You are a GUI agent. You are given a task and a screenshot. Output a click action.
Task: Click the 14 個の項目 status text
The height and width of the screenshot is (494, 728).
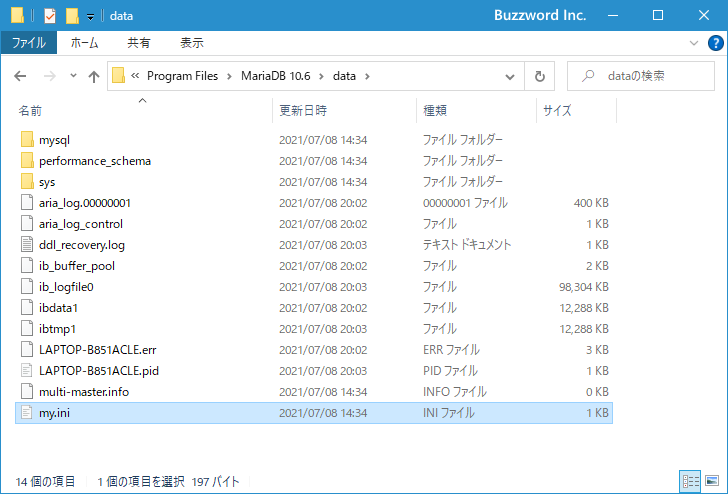(x=45, y=481)
